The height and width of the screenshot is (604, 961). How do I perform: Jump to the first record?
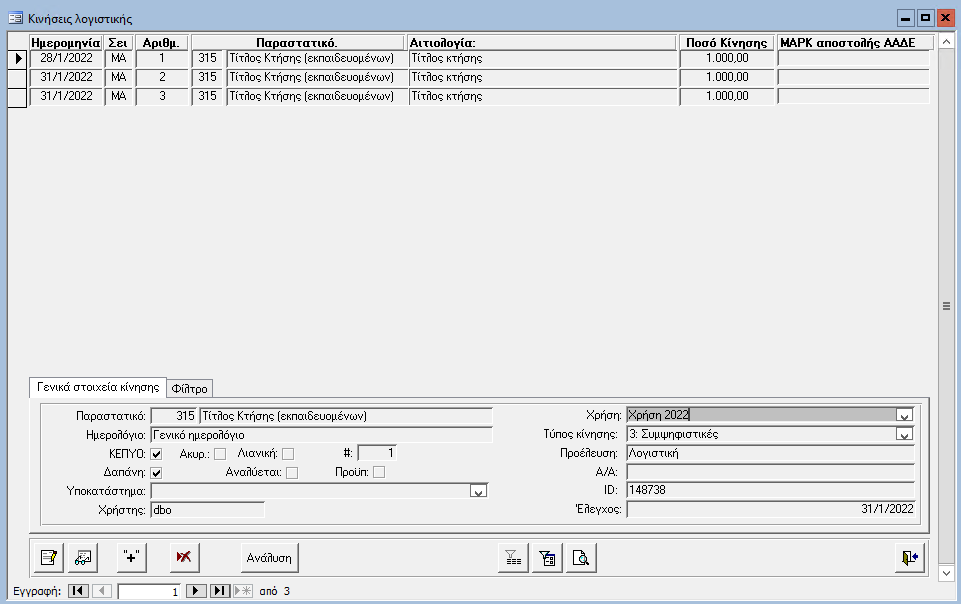[79, 591]
